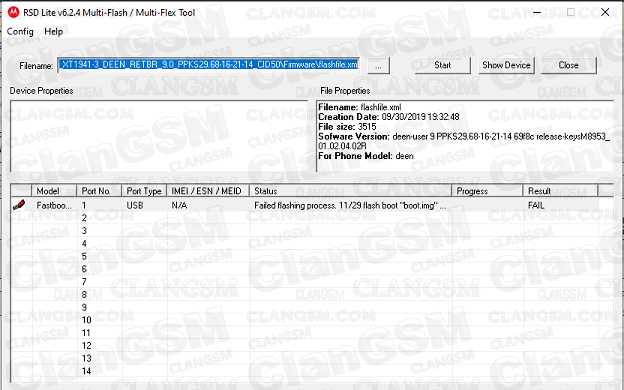The image size is (624, 390).
Task: Open the Config menu
Action: pos(20,31)
